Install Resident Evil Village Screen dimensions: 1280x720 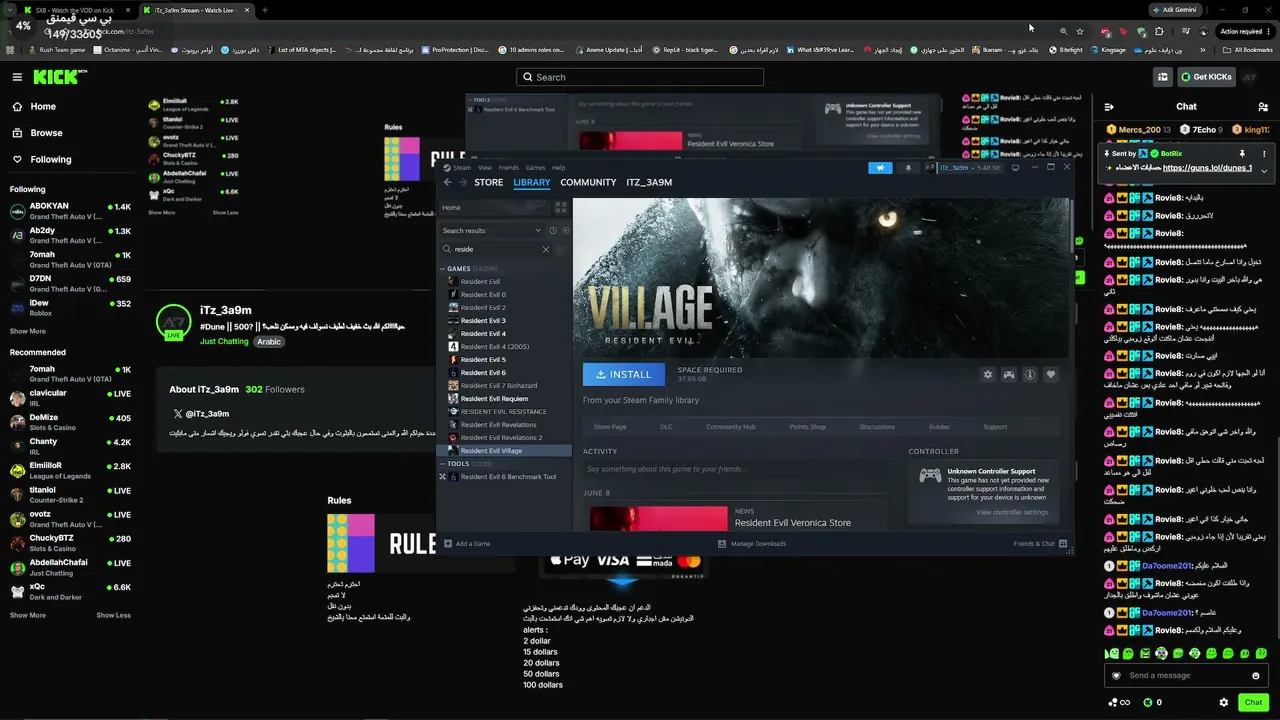(x=624, y=374)
